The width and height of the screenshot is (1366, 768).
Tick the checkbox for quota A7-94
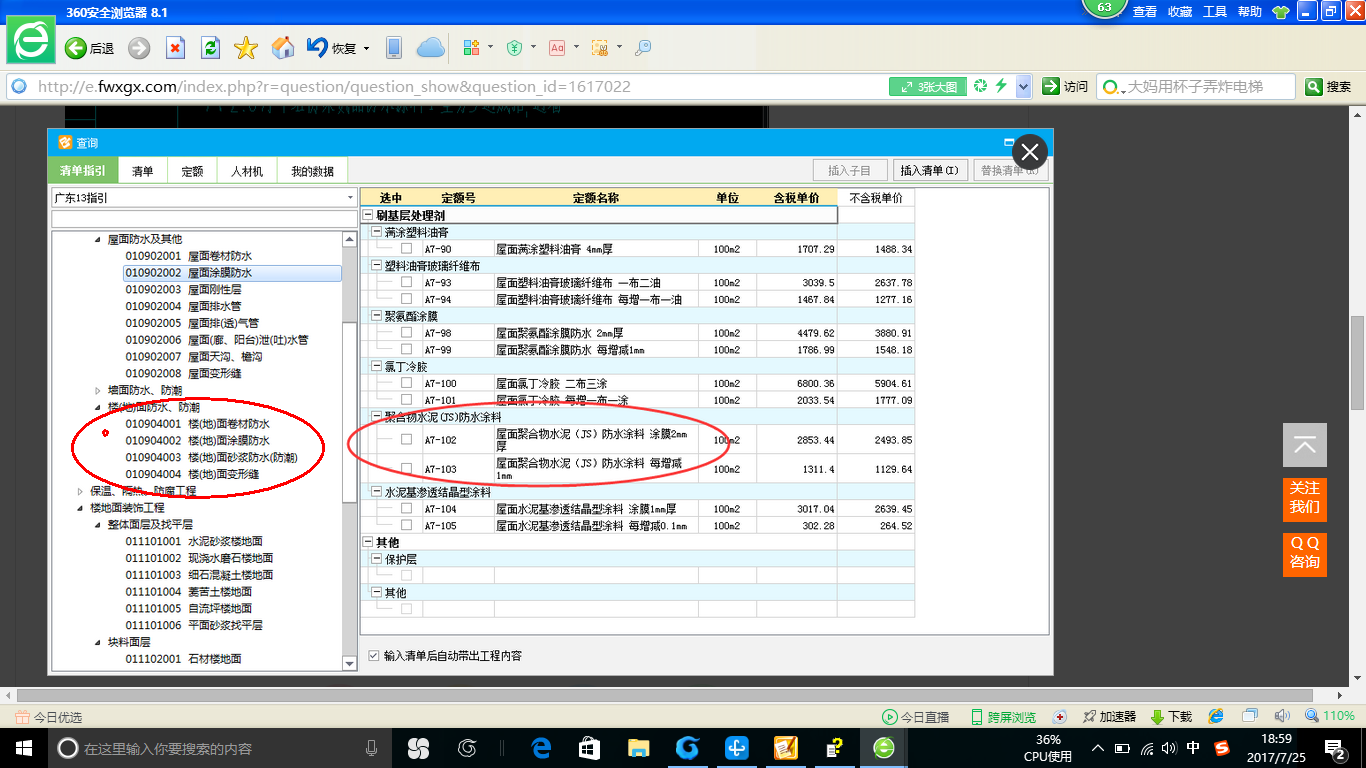tap(406, 299)
